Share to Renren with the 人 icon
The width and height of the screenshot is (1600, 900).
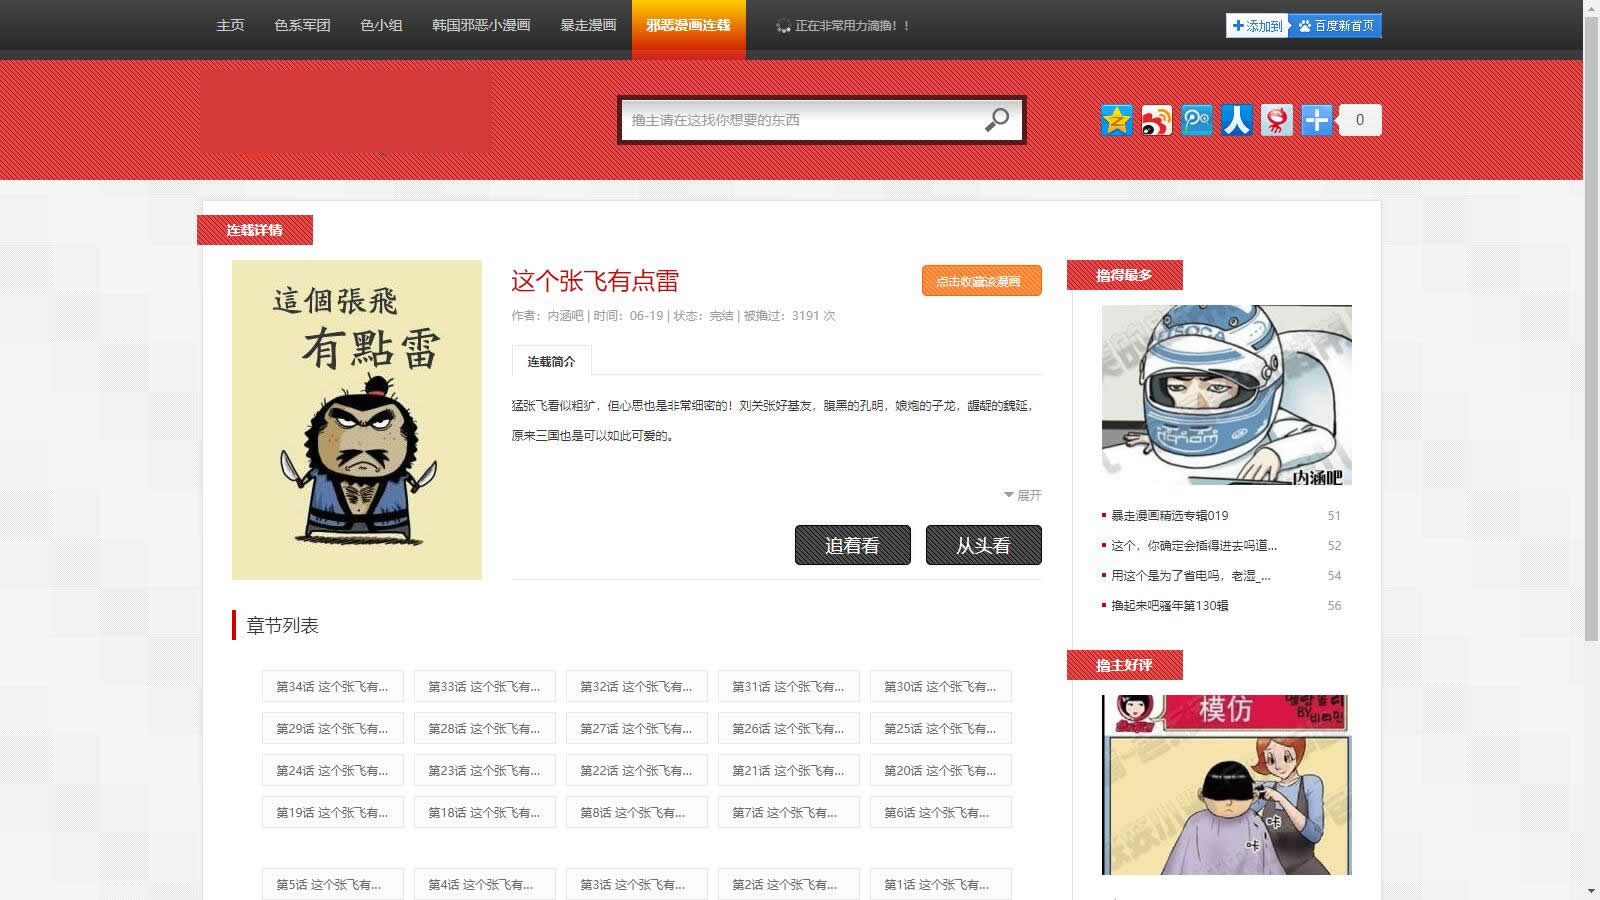click(x=1236, y=120)
